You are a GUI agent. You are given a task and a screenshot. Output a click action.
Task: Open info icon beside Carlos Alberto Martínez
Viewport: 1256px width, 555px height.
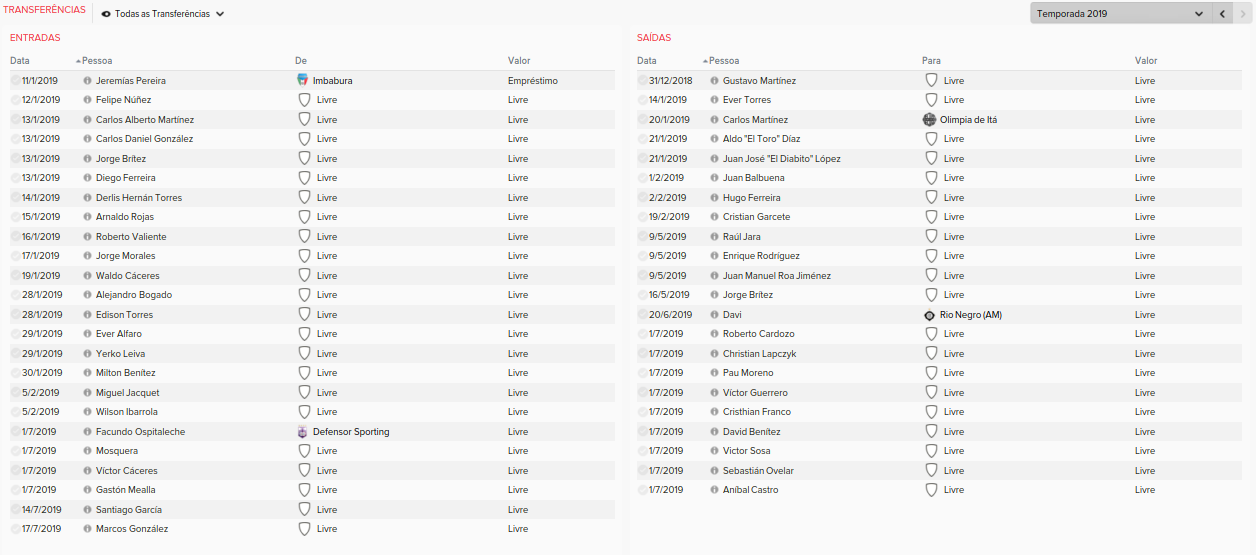pos(87,119)
